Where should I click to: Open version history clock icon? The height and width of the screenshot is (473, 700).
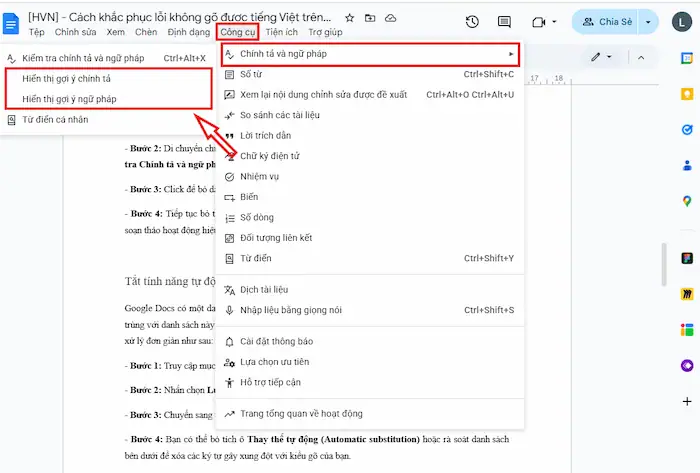tap(472, 22)
